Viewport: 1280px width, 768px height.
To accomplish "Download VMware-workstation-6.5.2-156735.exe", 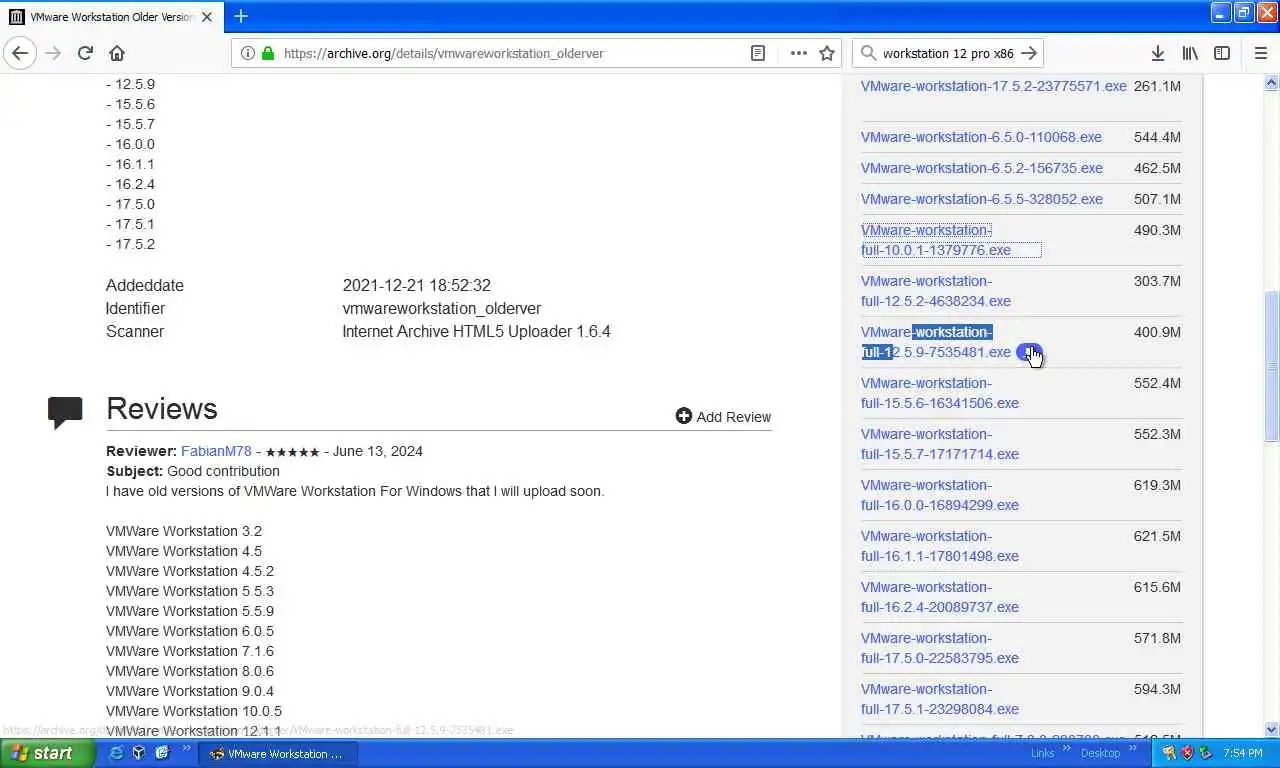I will coord(982,168).
